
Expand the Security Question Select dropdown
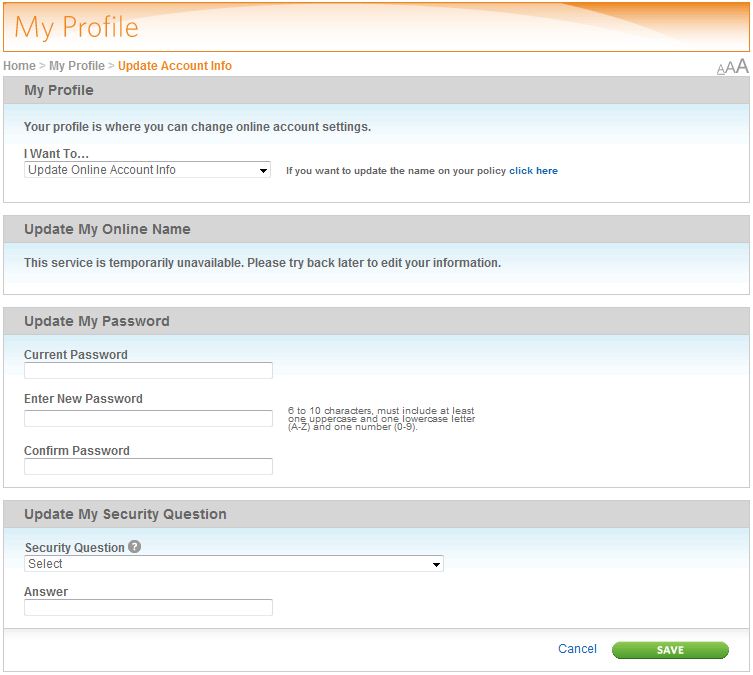[x=234, y=564]
